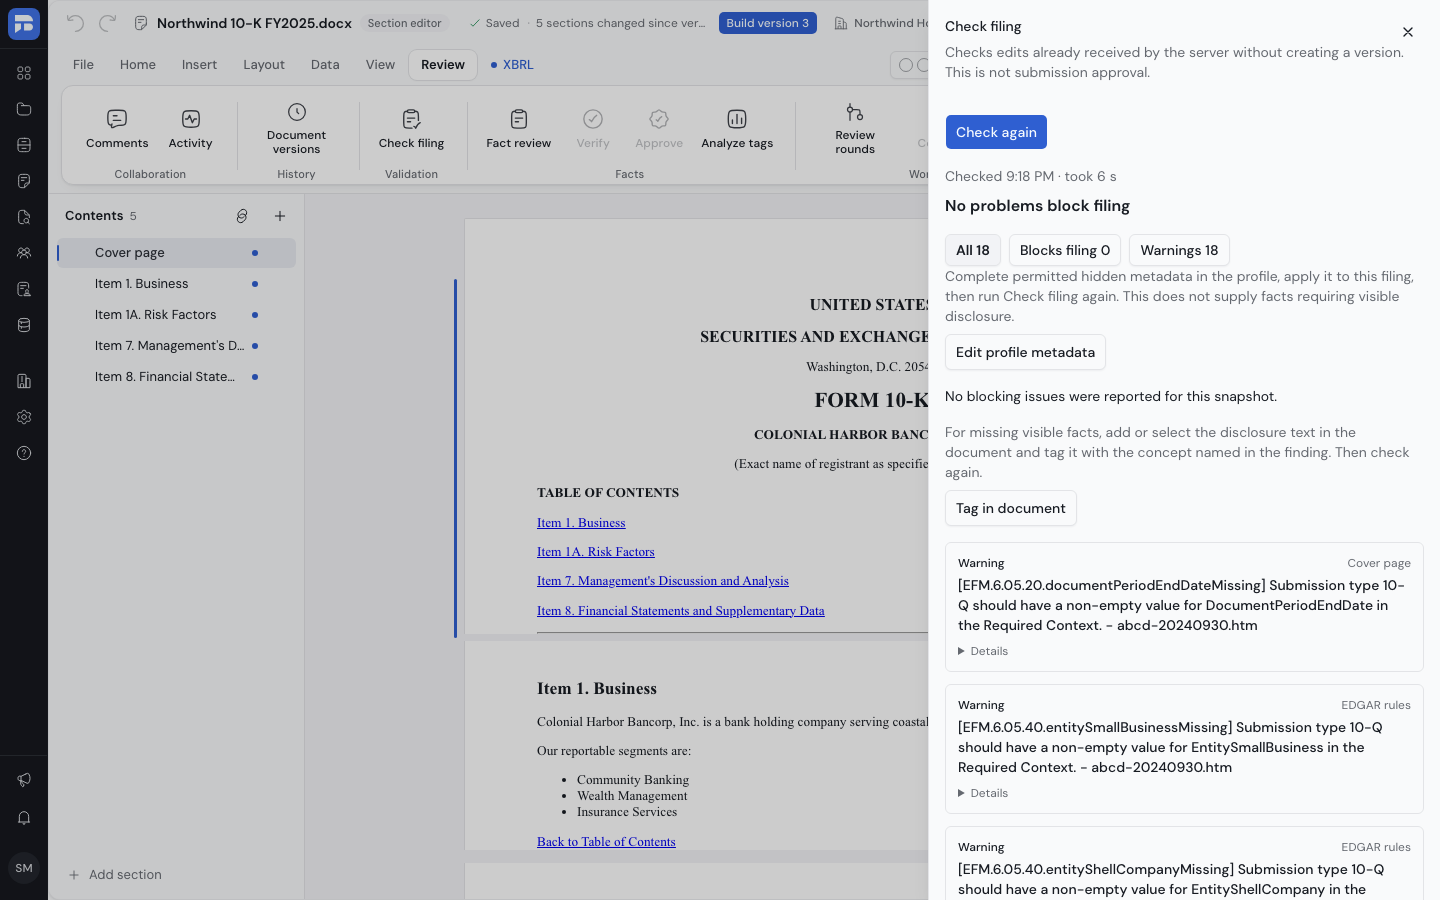Click Analyze tags in the ribbon
Image resolution: width=1440 pixels, height=900 pixels.
point(737,130)
